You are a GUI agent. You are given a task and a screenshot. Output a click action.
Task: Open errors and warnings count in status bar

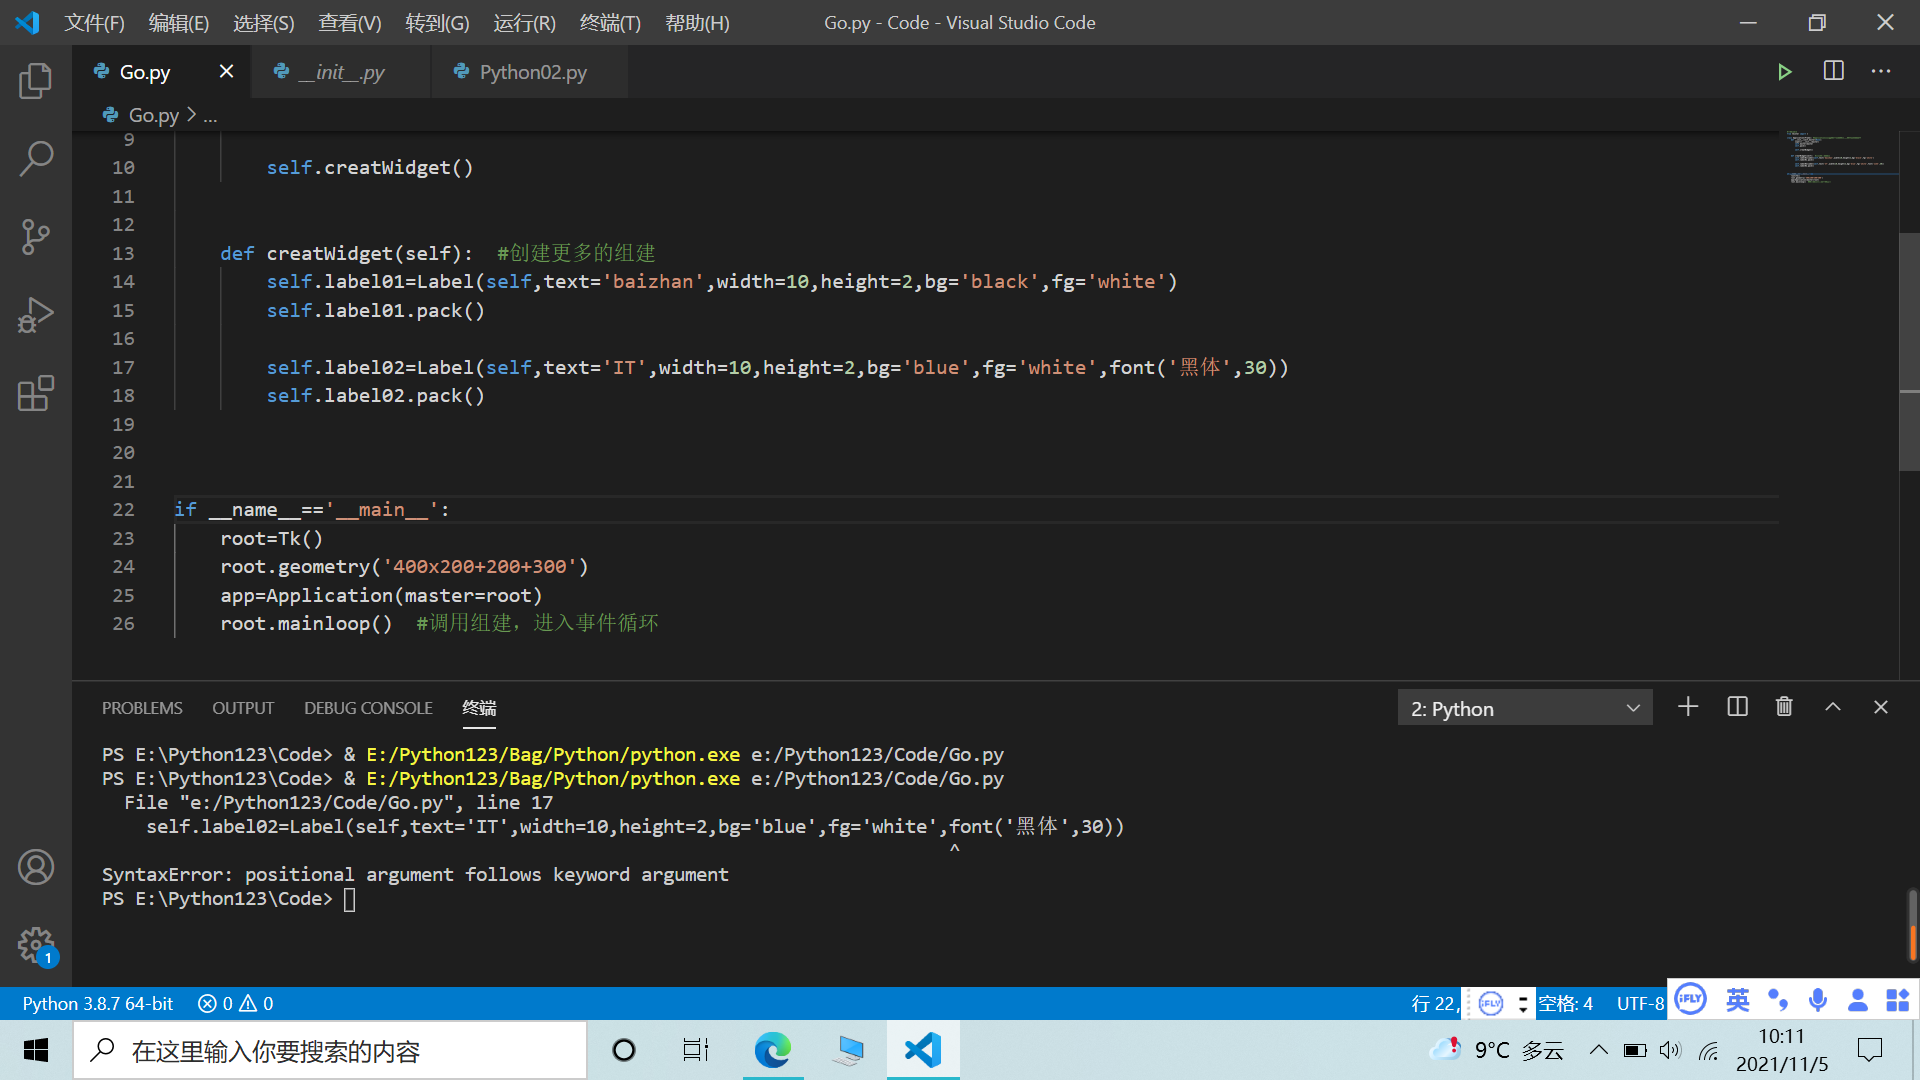tap(235, 1003)
